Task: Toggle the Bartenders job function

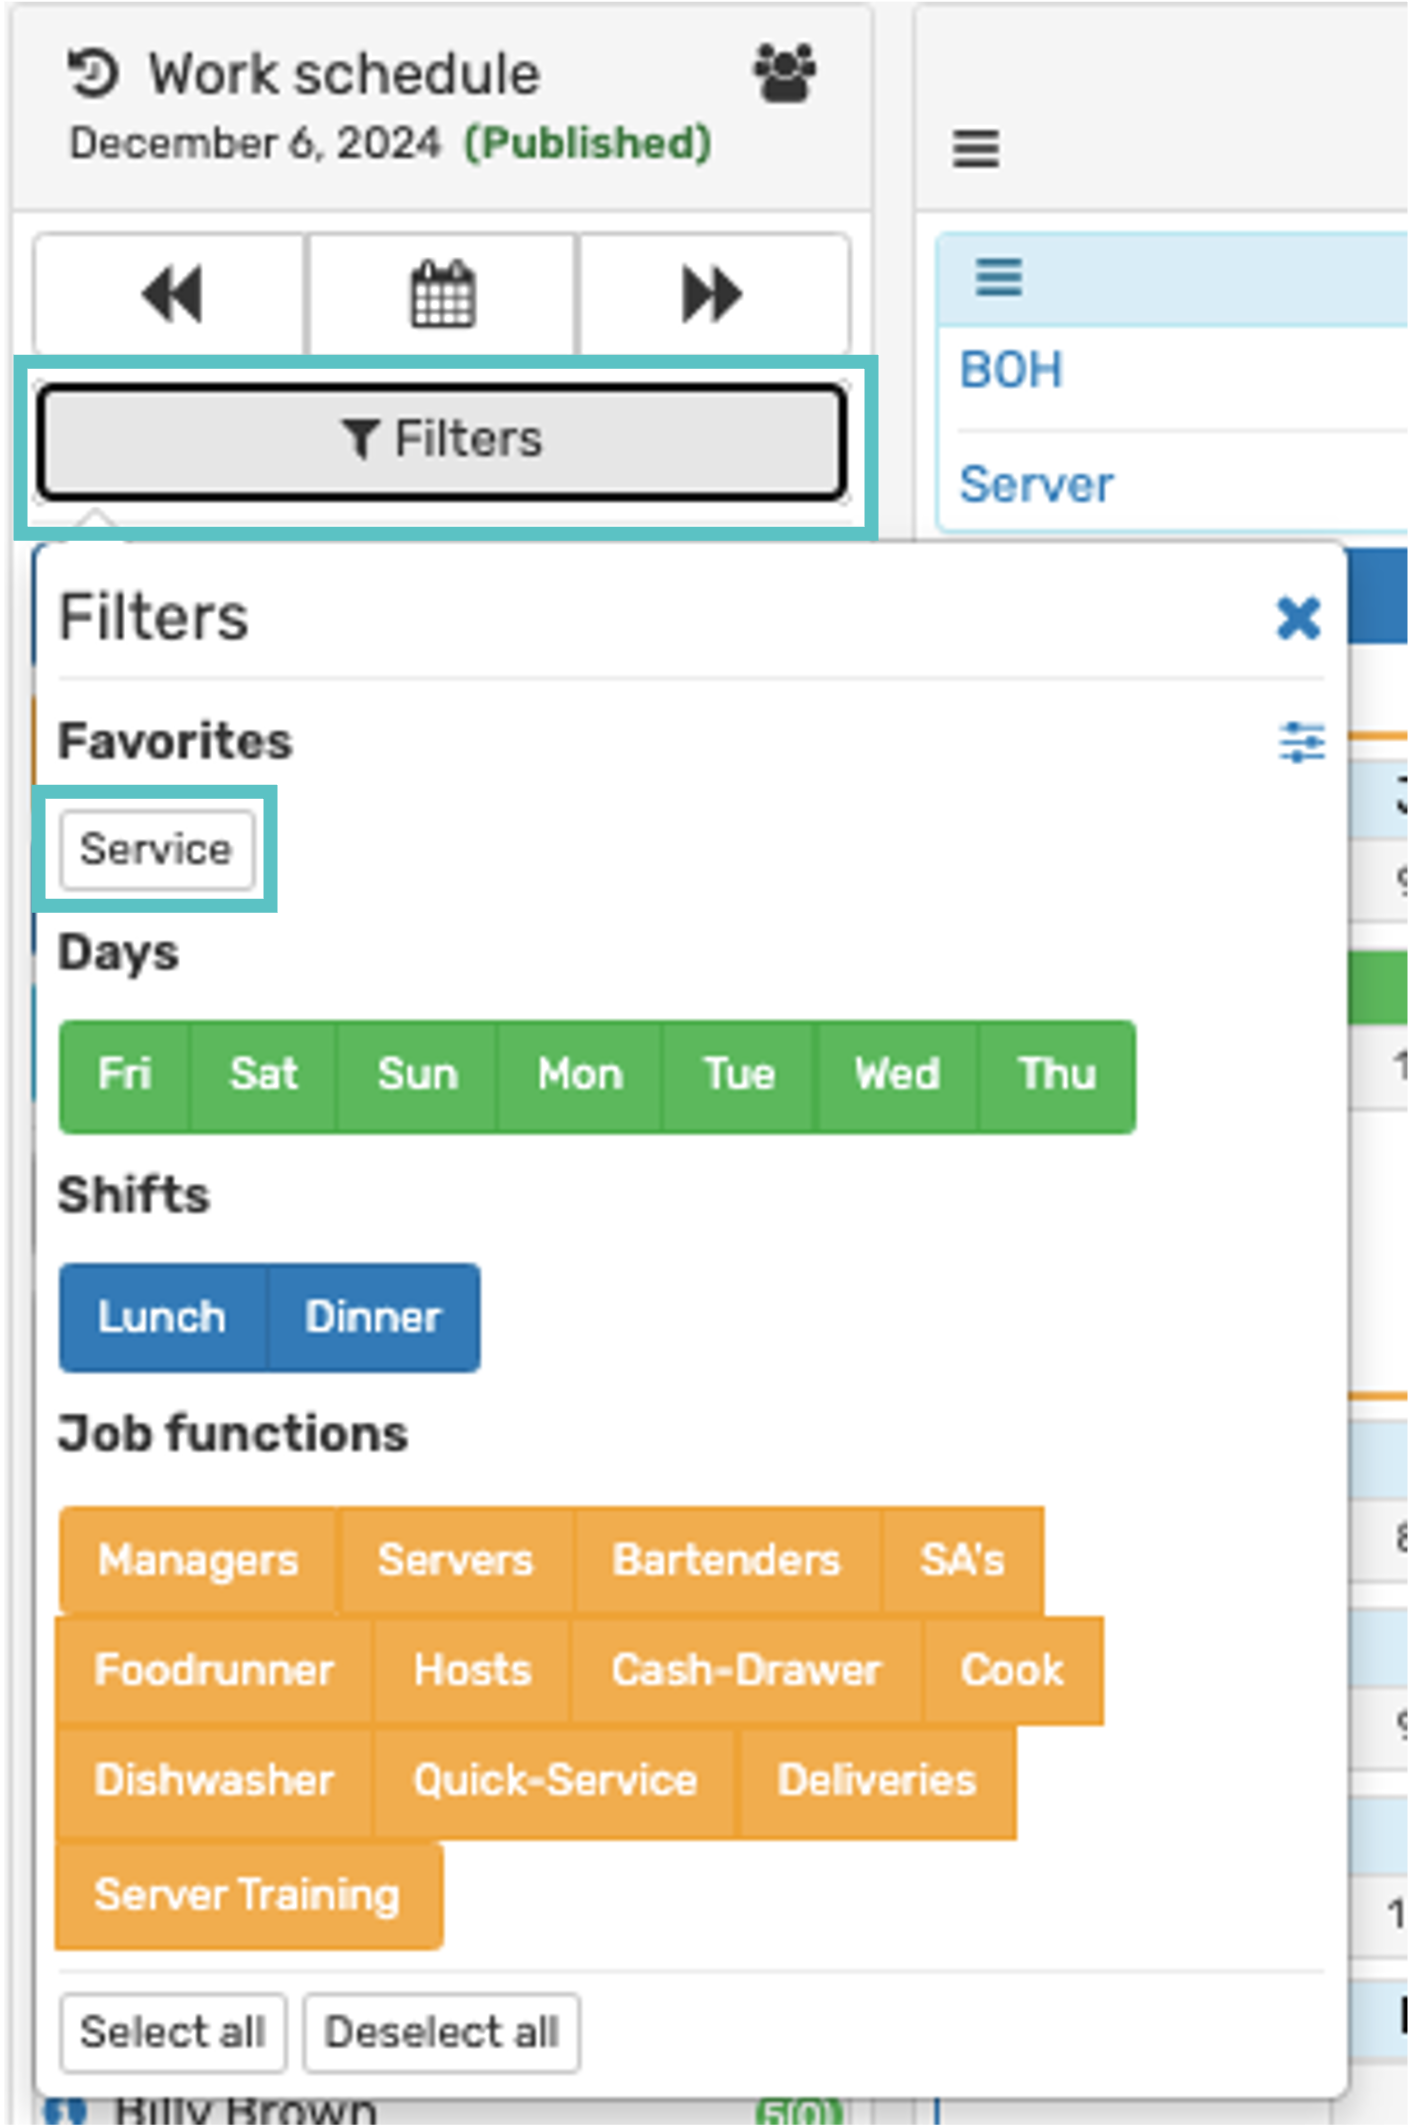Action: 726,1560
